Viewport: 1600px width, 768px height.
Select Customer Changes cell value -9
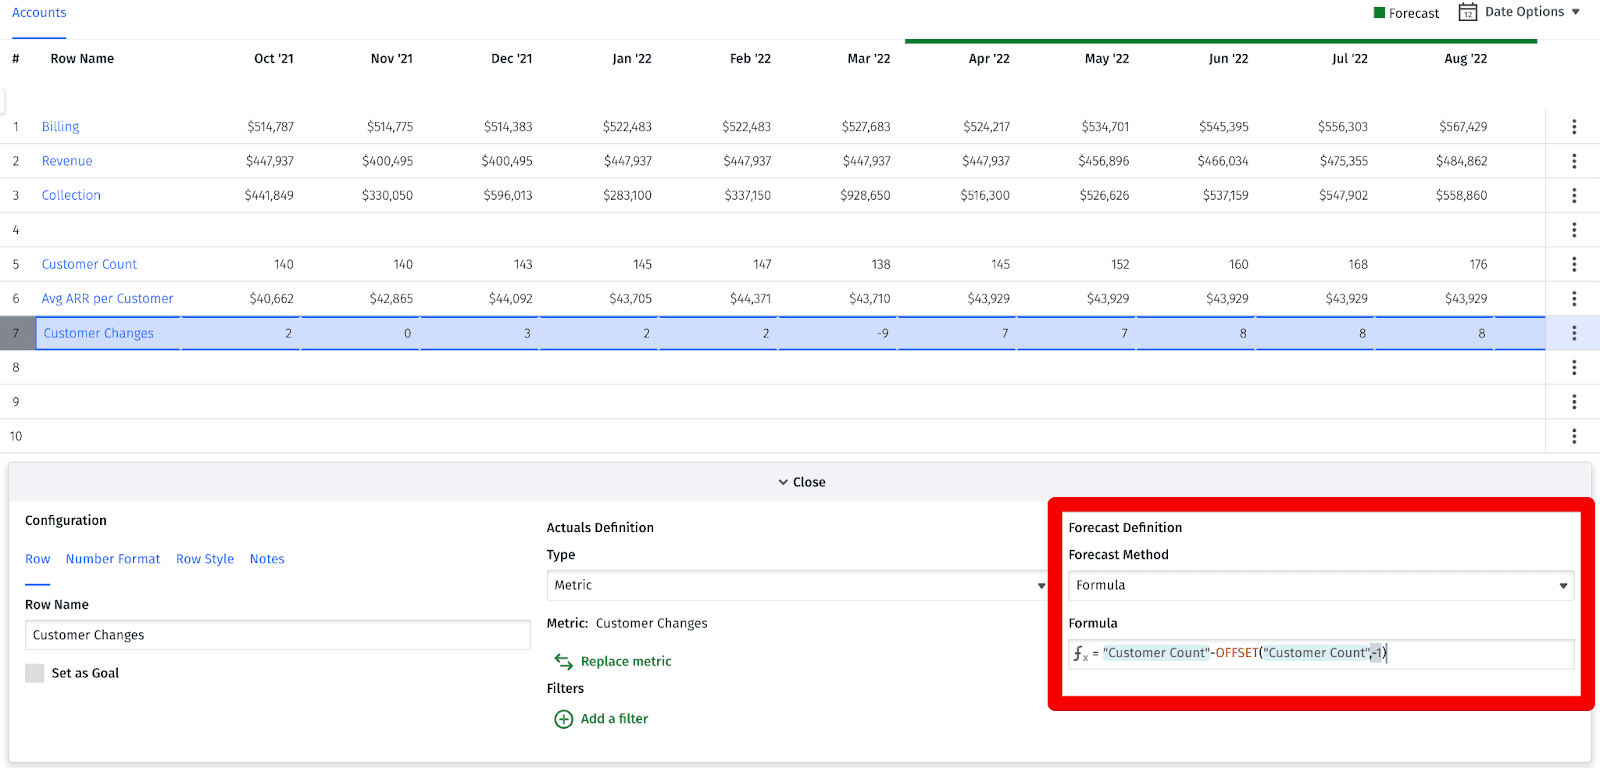tap(883, 333)
